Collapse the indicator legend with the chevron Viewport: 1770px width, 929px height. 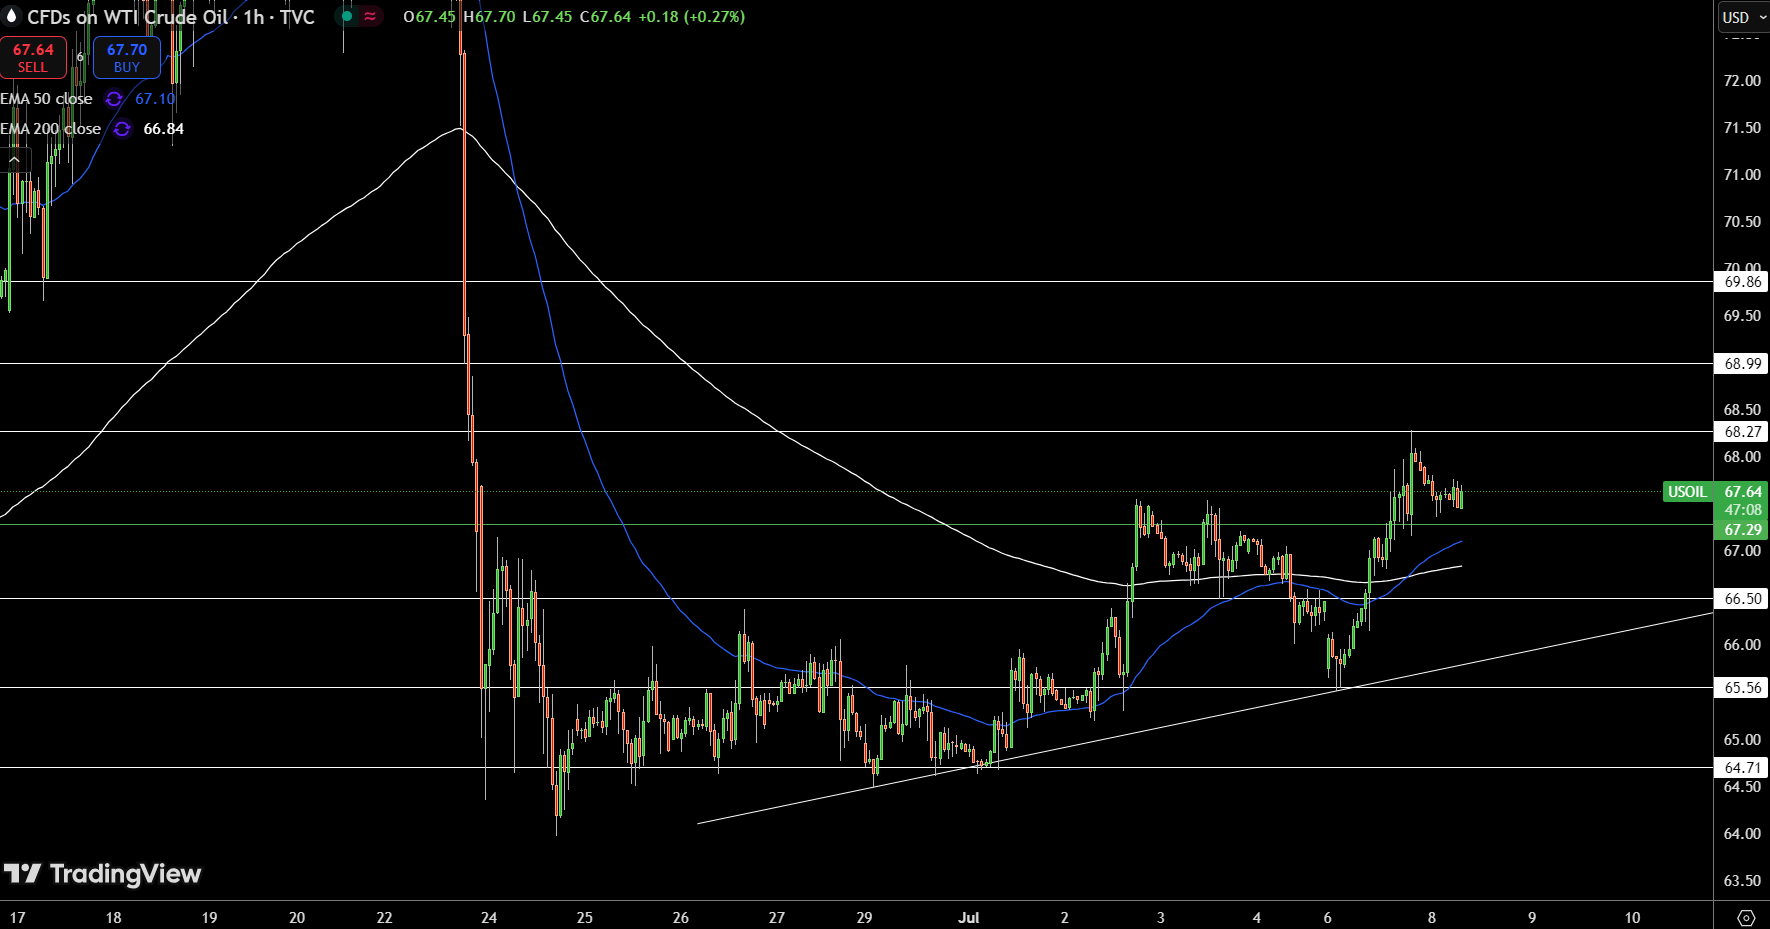click(14, 159)
